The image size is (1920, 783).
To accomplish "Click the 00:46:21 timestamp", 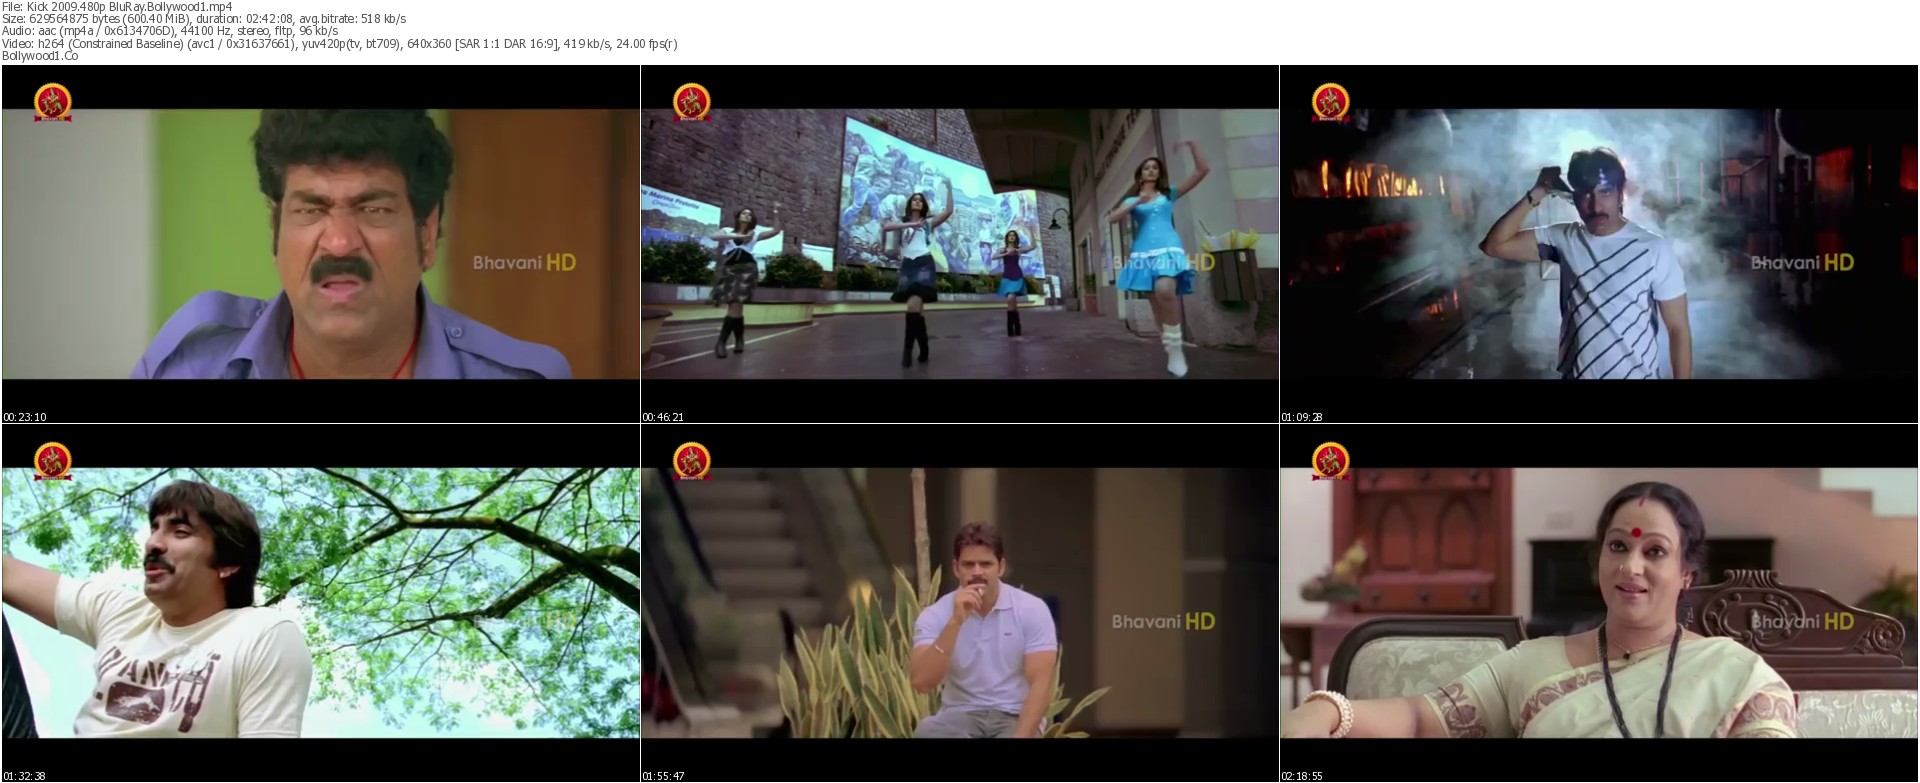I will pos(664,417).
